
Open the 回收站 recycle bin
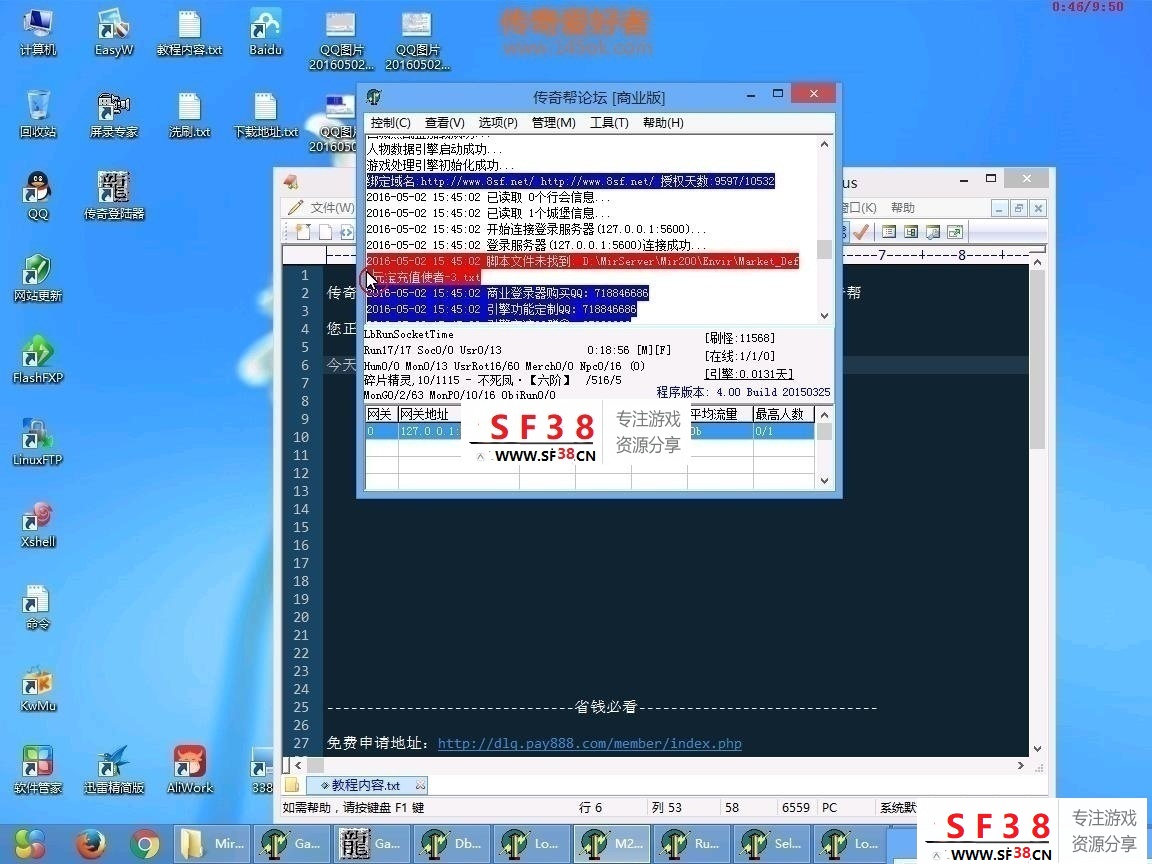37,115
